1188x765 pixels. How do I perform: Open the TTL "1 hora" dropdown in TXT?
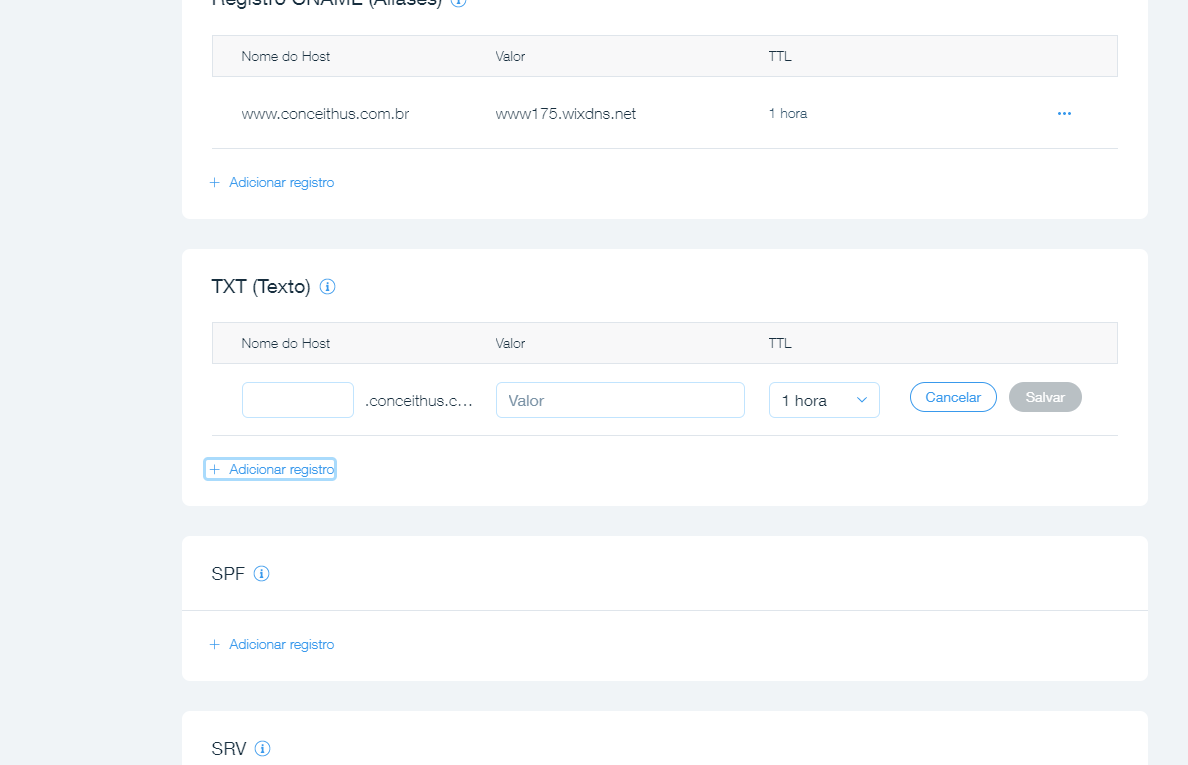[x=823, y=400]
